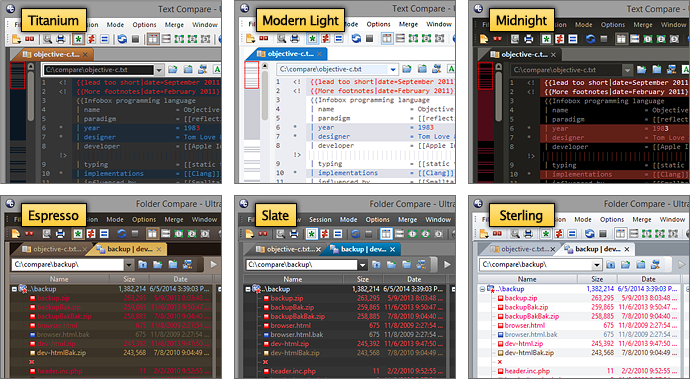Sort by Date column header in Slate

(x=414, y=279)
